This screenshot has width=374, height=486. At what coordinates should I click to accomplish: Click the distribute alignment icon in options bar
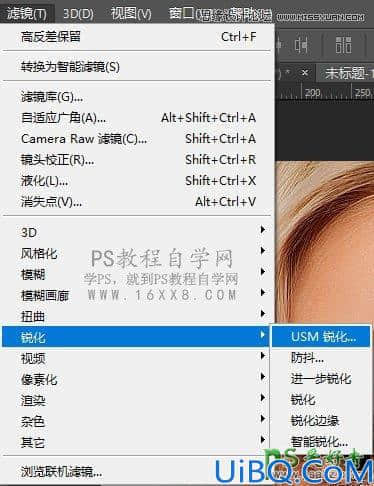pyautogui.click(x=343, y=45)
